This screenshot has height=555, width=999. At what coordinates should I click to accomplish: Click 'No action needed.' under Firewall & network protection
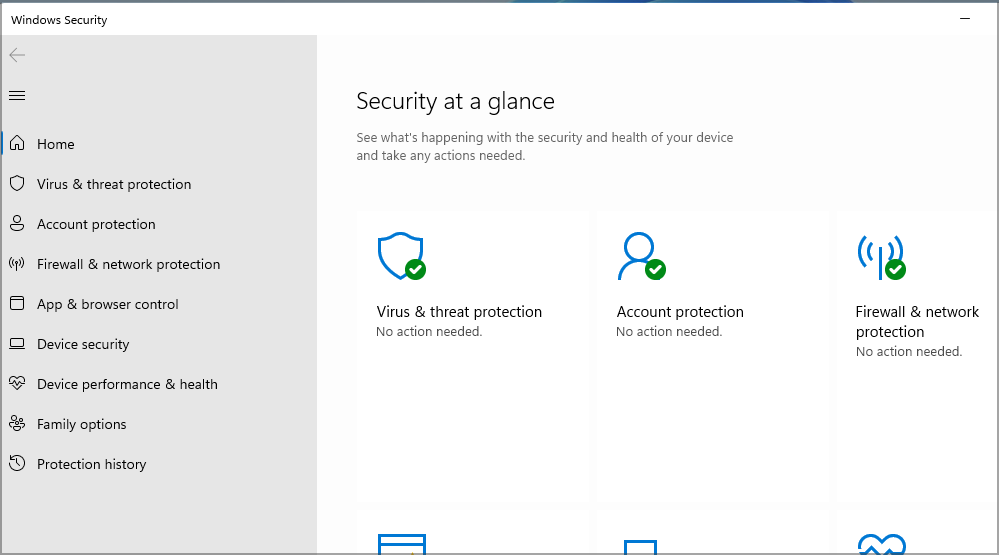click(x=909, y=351)
